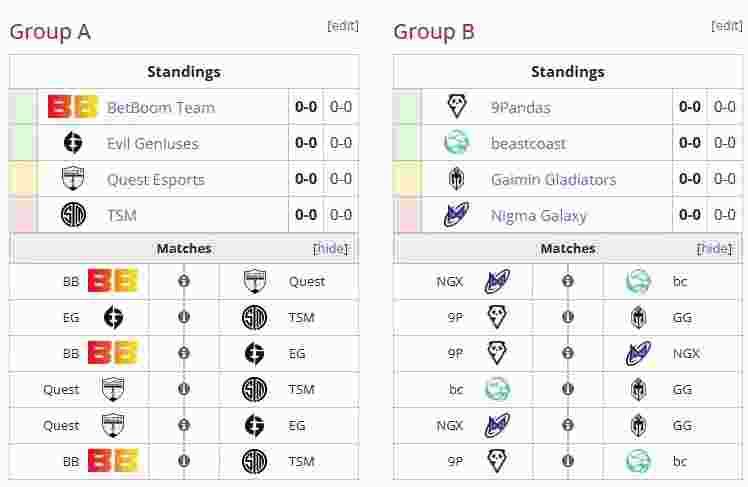Open match info for BB vs Quest
The width and height of the screenshot is (748, 487).
[184, 281]
